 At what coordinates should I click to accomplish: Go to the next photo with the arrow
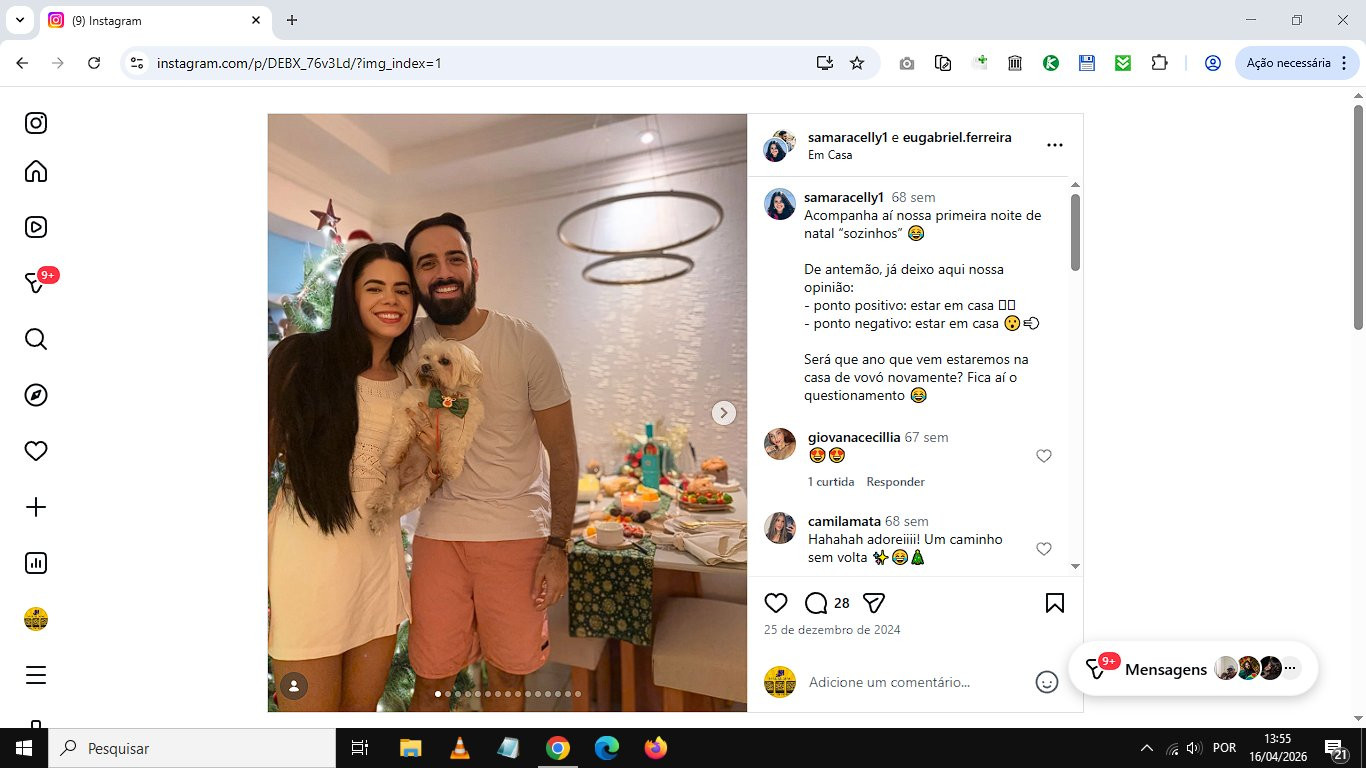pyautogui.click(x=724, y=413)
